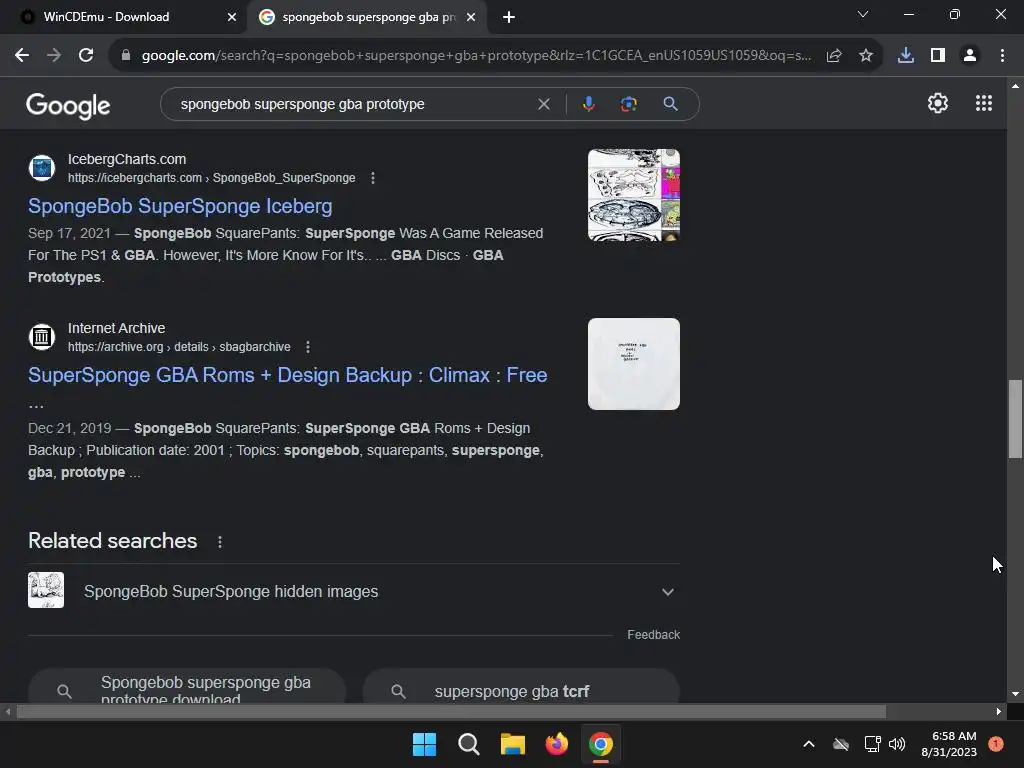Image resolution: width=1024 pixels, height=768 pixels.
Task: Open network status tray icon
Action: [872, 744]
